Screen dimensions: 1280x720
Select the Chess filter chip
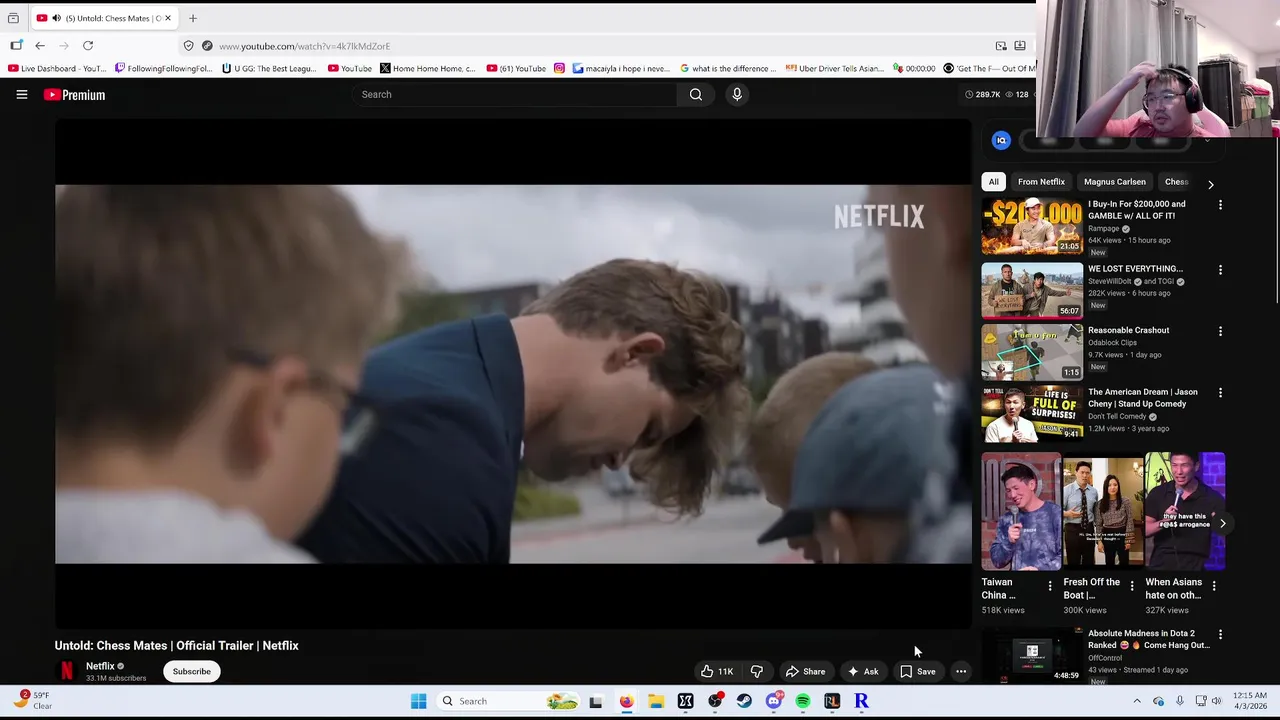pos(1176,182)
